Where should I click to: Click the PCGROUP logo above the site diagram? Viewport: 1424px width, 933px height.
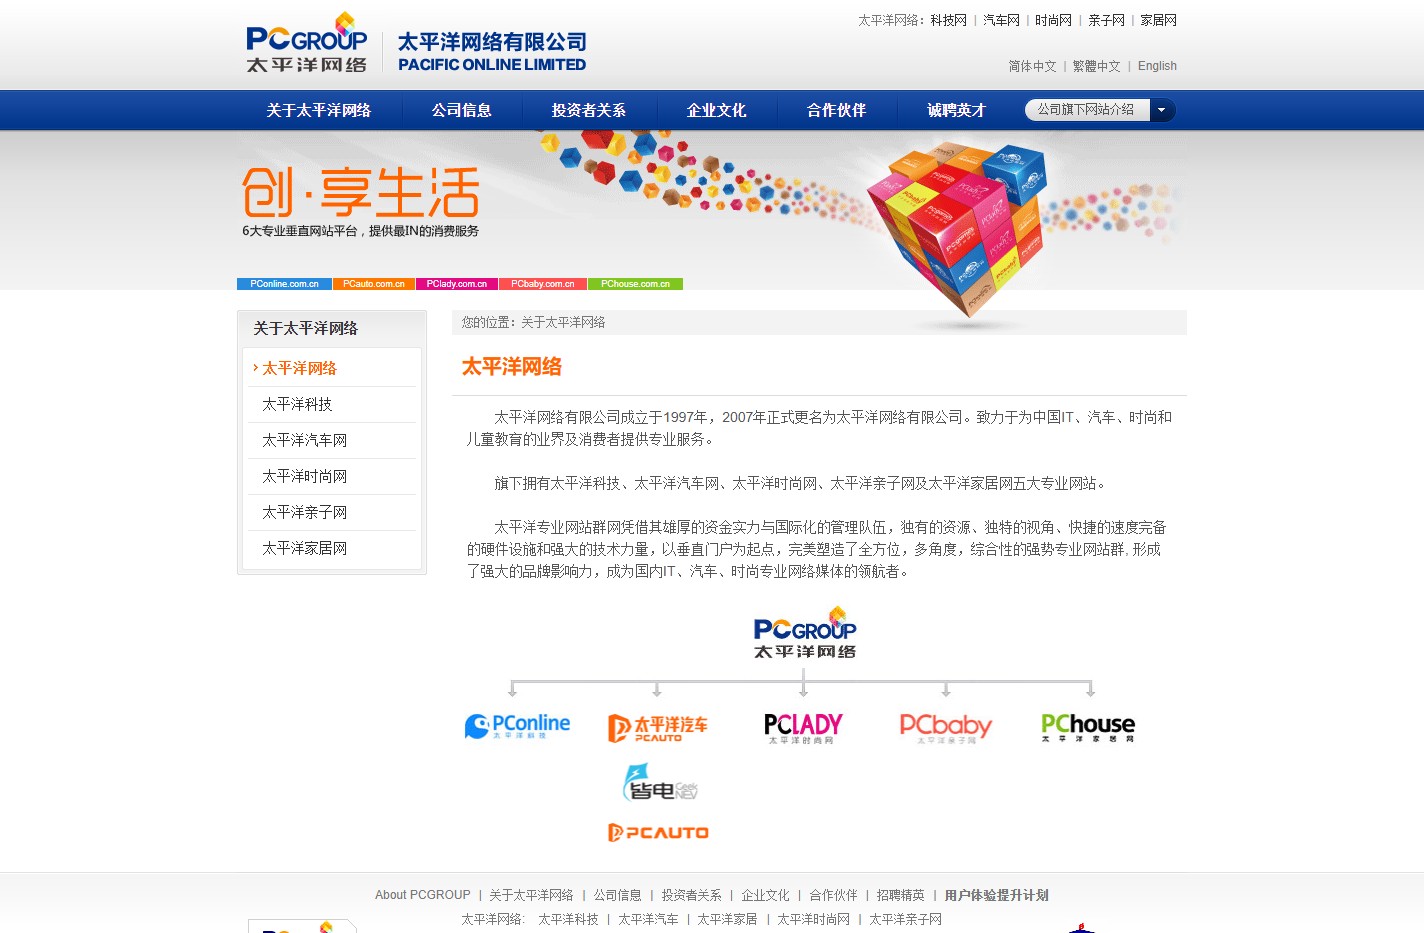[805, 632]
